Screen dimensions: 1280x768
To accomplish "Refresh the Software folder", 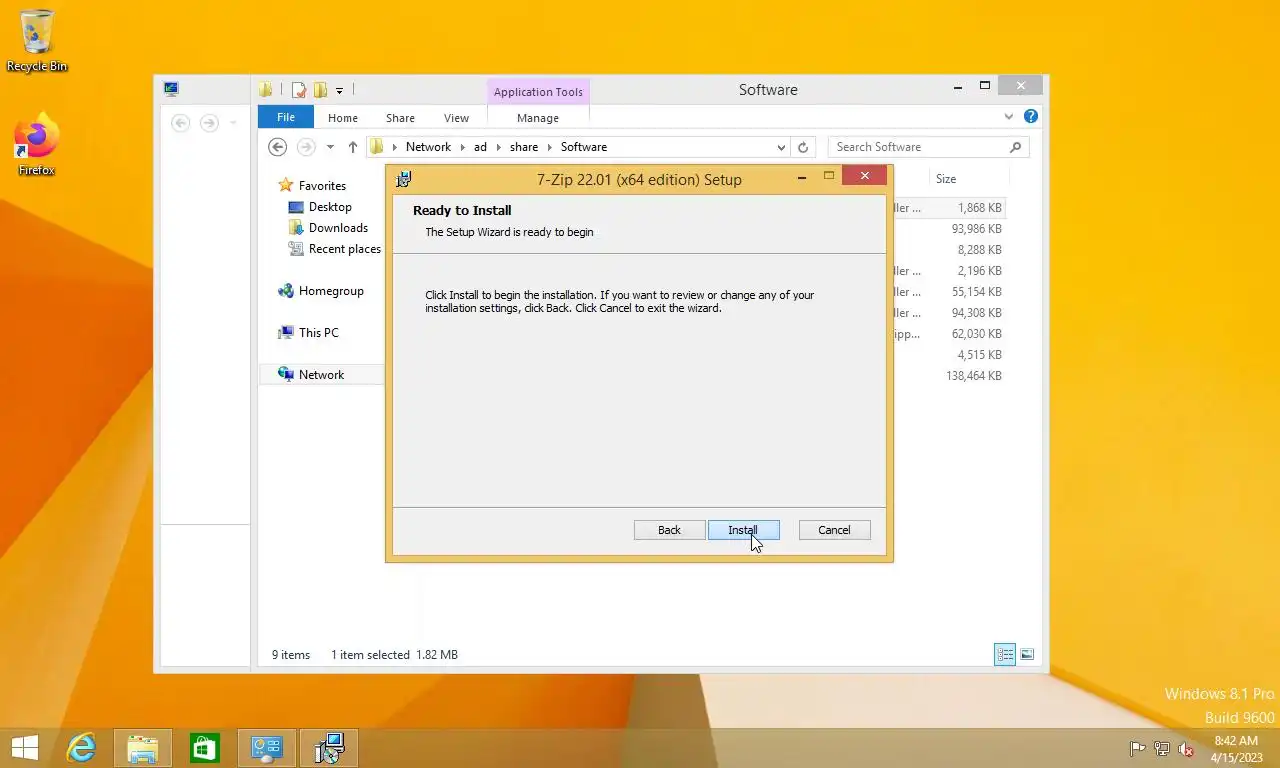I will pos(802,147).
